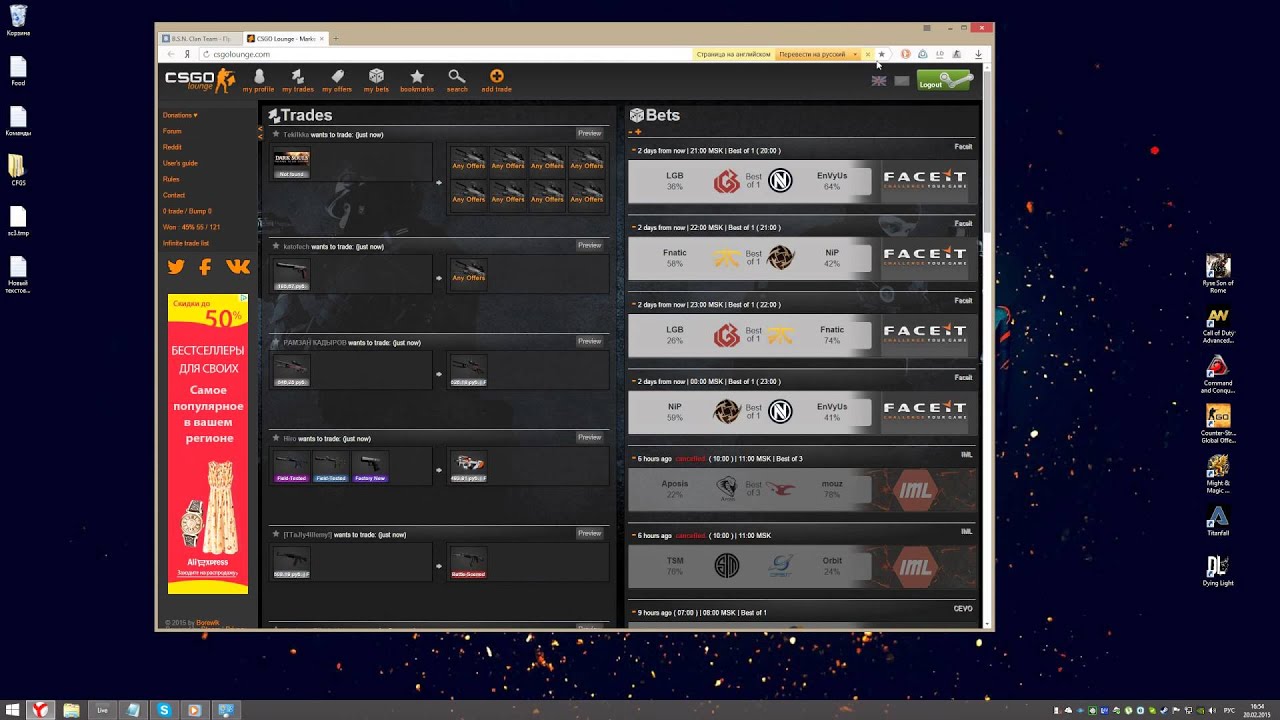The height and width of the screenshot is (720, 1280).
Task: Expand the LGB vs EnVyUs 21:00 match
Action: click(x=633, y=151)
